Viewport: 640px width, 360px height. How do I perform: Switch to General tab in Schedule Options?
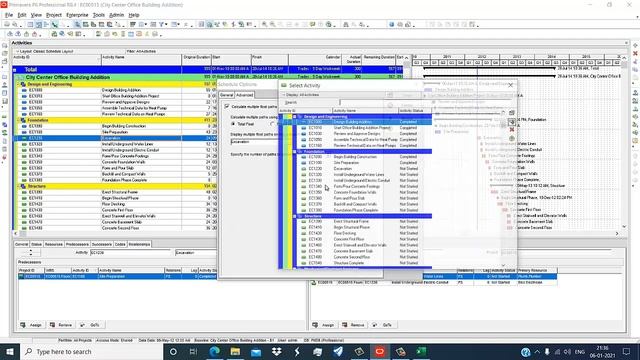tap(226, 95)
